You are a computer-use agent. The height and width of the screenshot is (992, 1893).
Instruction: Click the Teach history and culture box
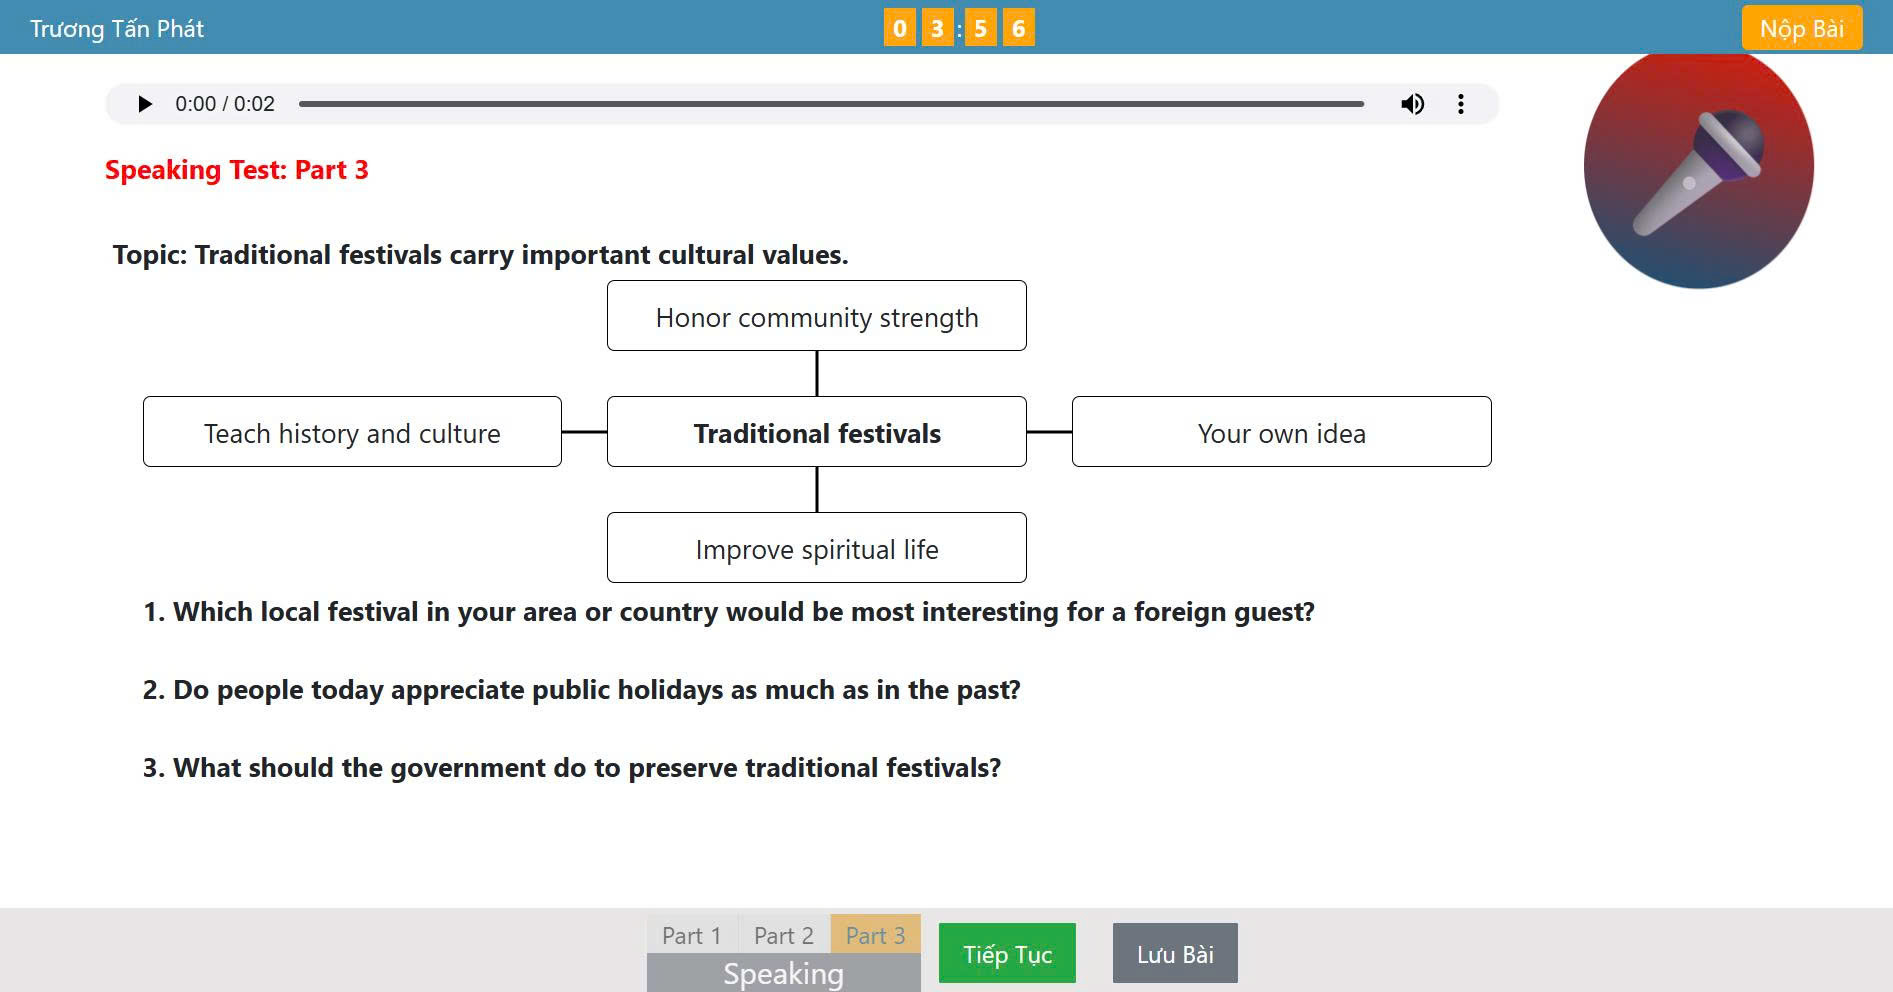[x=352, y=433]
